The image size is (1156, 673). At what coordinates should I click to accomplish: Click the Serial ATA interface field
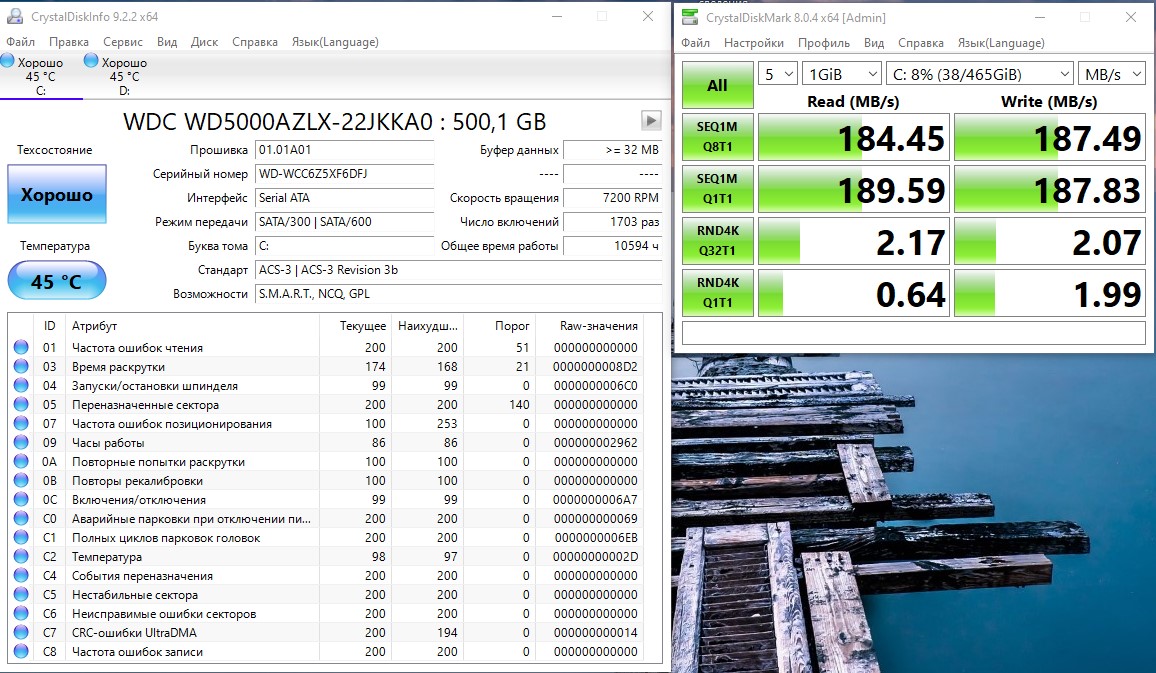pyautogui.click(x=344, y=198)
